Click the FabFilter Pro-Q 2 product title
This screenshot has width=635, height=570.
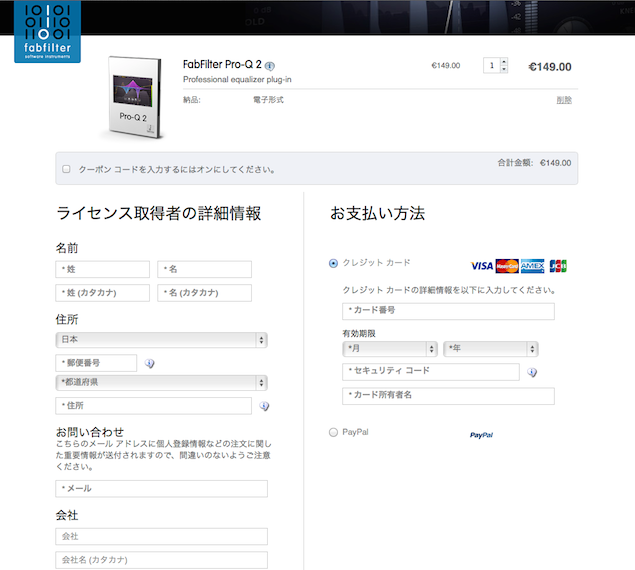pos(222,64)
